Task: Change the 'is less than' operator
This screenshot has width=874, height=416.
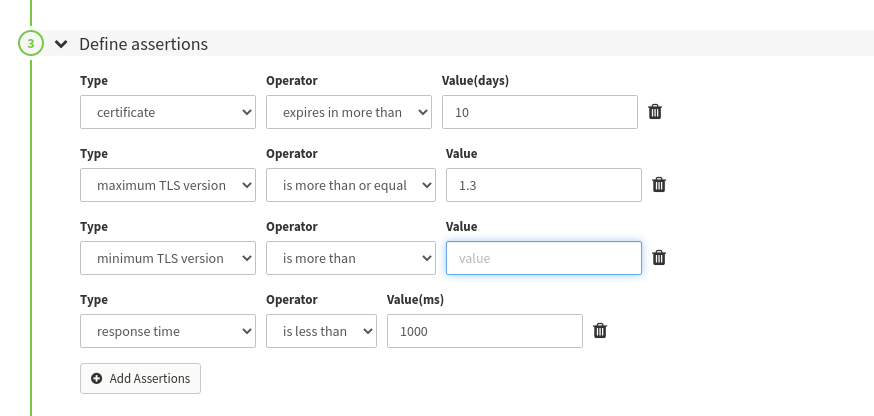Action: click(x=321, y=331)
